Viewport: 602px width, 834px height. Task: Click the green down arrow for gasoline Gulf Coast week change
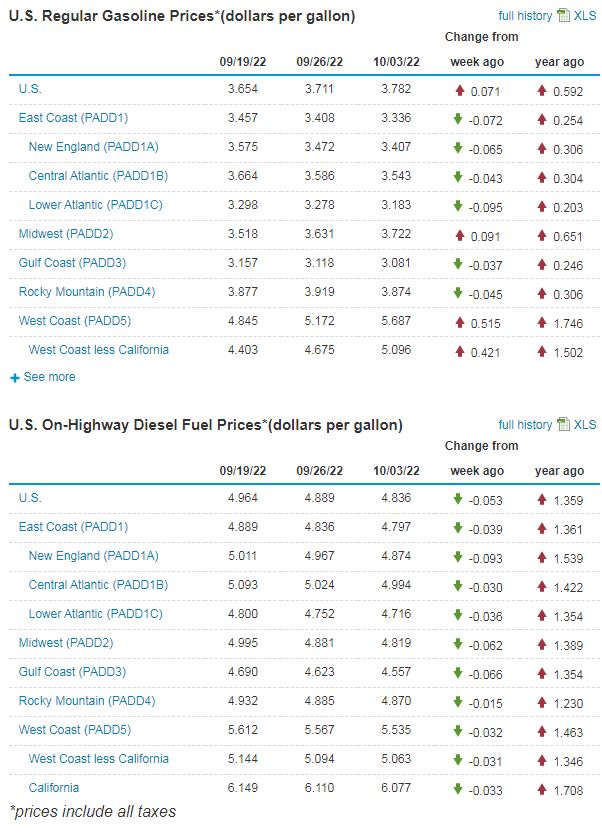[x=458, y=263]
